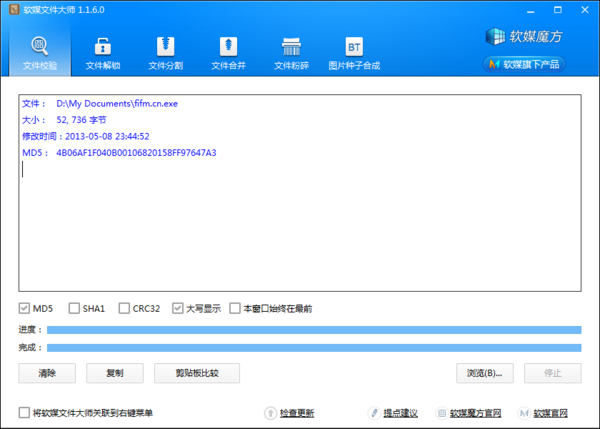The width and height of the screenshot is (600, 429).
Task: Open the 提点建议 link
Action: [x=400, y=413]
